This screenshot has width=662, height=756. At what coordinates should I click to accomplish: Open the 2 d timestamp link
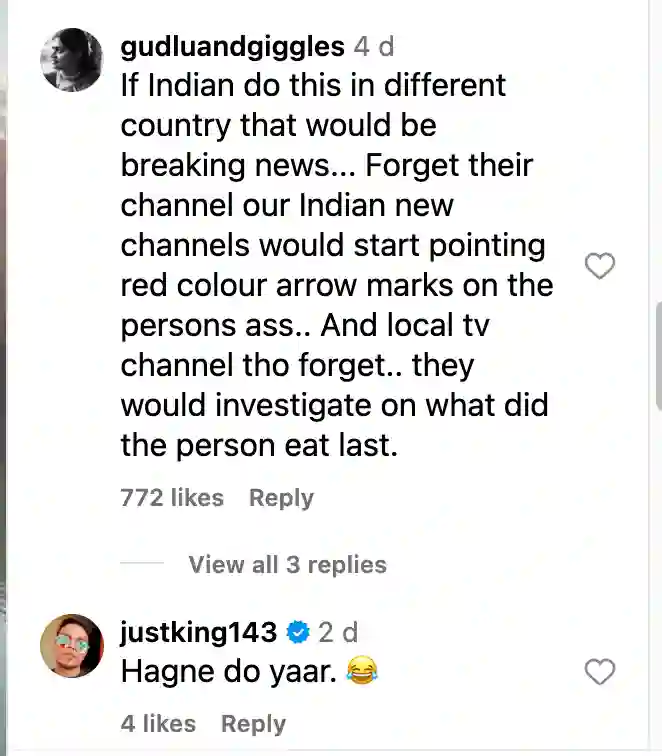pyautogui.click(x=338, y=632)
